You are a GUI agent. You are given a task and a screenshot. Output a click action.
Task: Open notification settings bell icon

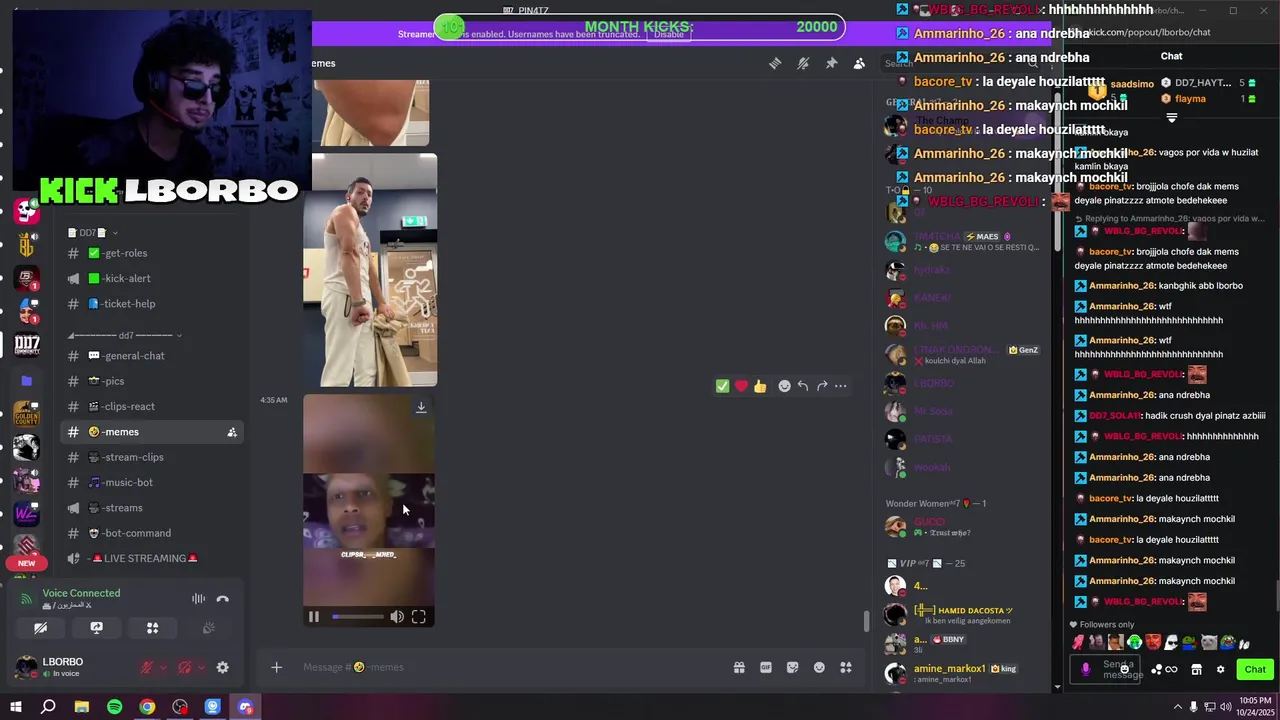803,63
